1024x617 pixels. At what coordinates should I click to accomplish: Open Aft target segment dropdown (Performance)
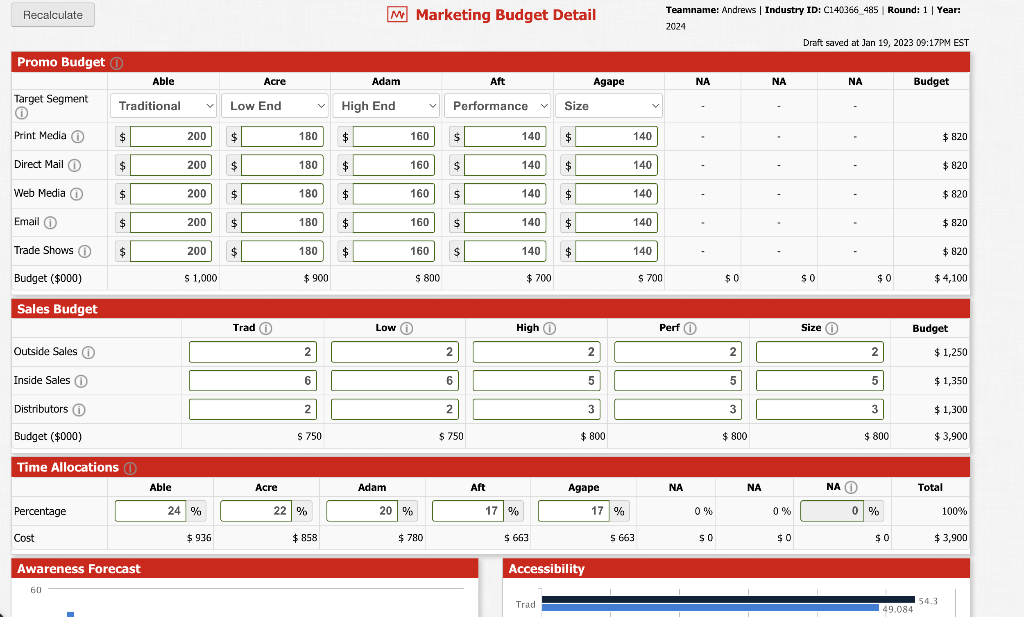pyautogui.click(x=498, y=106)
